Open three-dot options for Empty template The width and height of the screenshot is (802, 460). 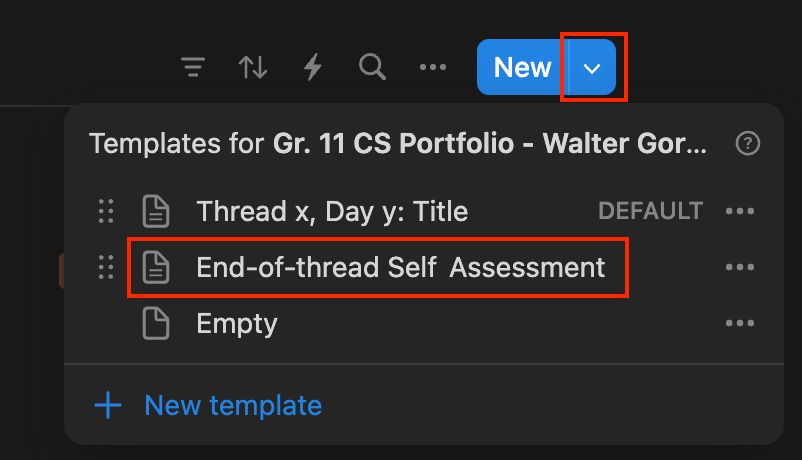740,324
